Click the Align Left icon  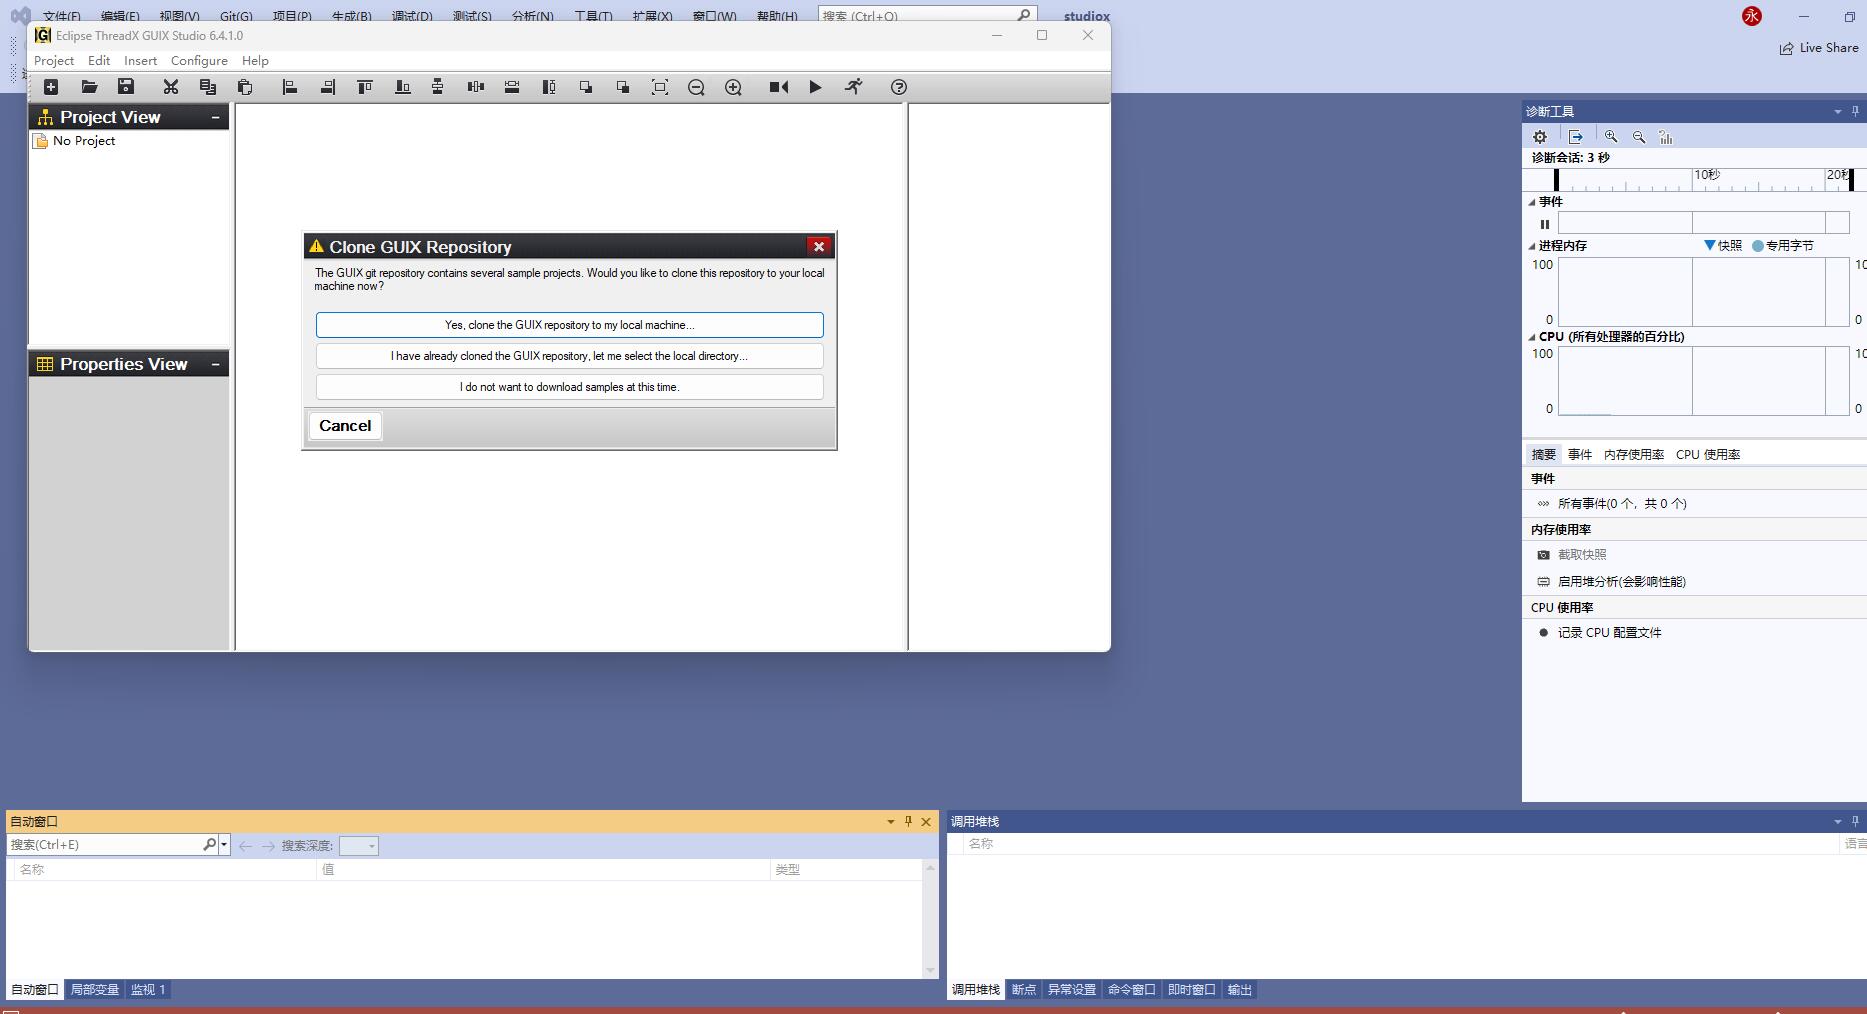point(290,87)
